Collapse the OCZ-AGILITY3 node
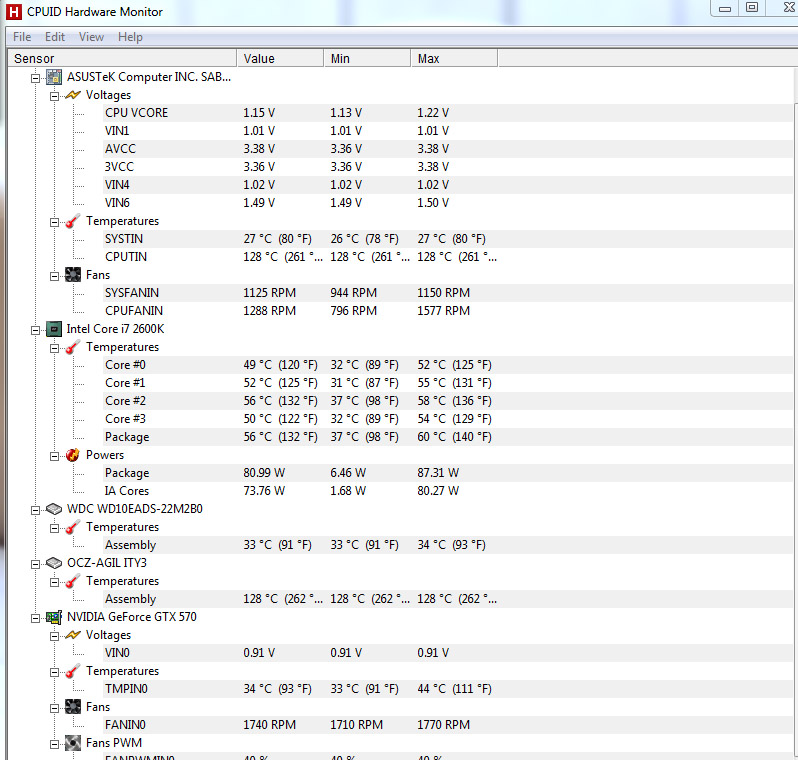798x760 pixels. [35, 565]
